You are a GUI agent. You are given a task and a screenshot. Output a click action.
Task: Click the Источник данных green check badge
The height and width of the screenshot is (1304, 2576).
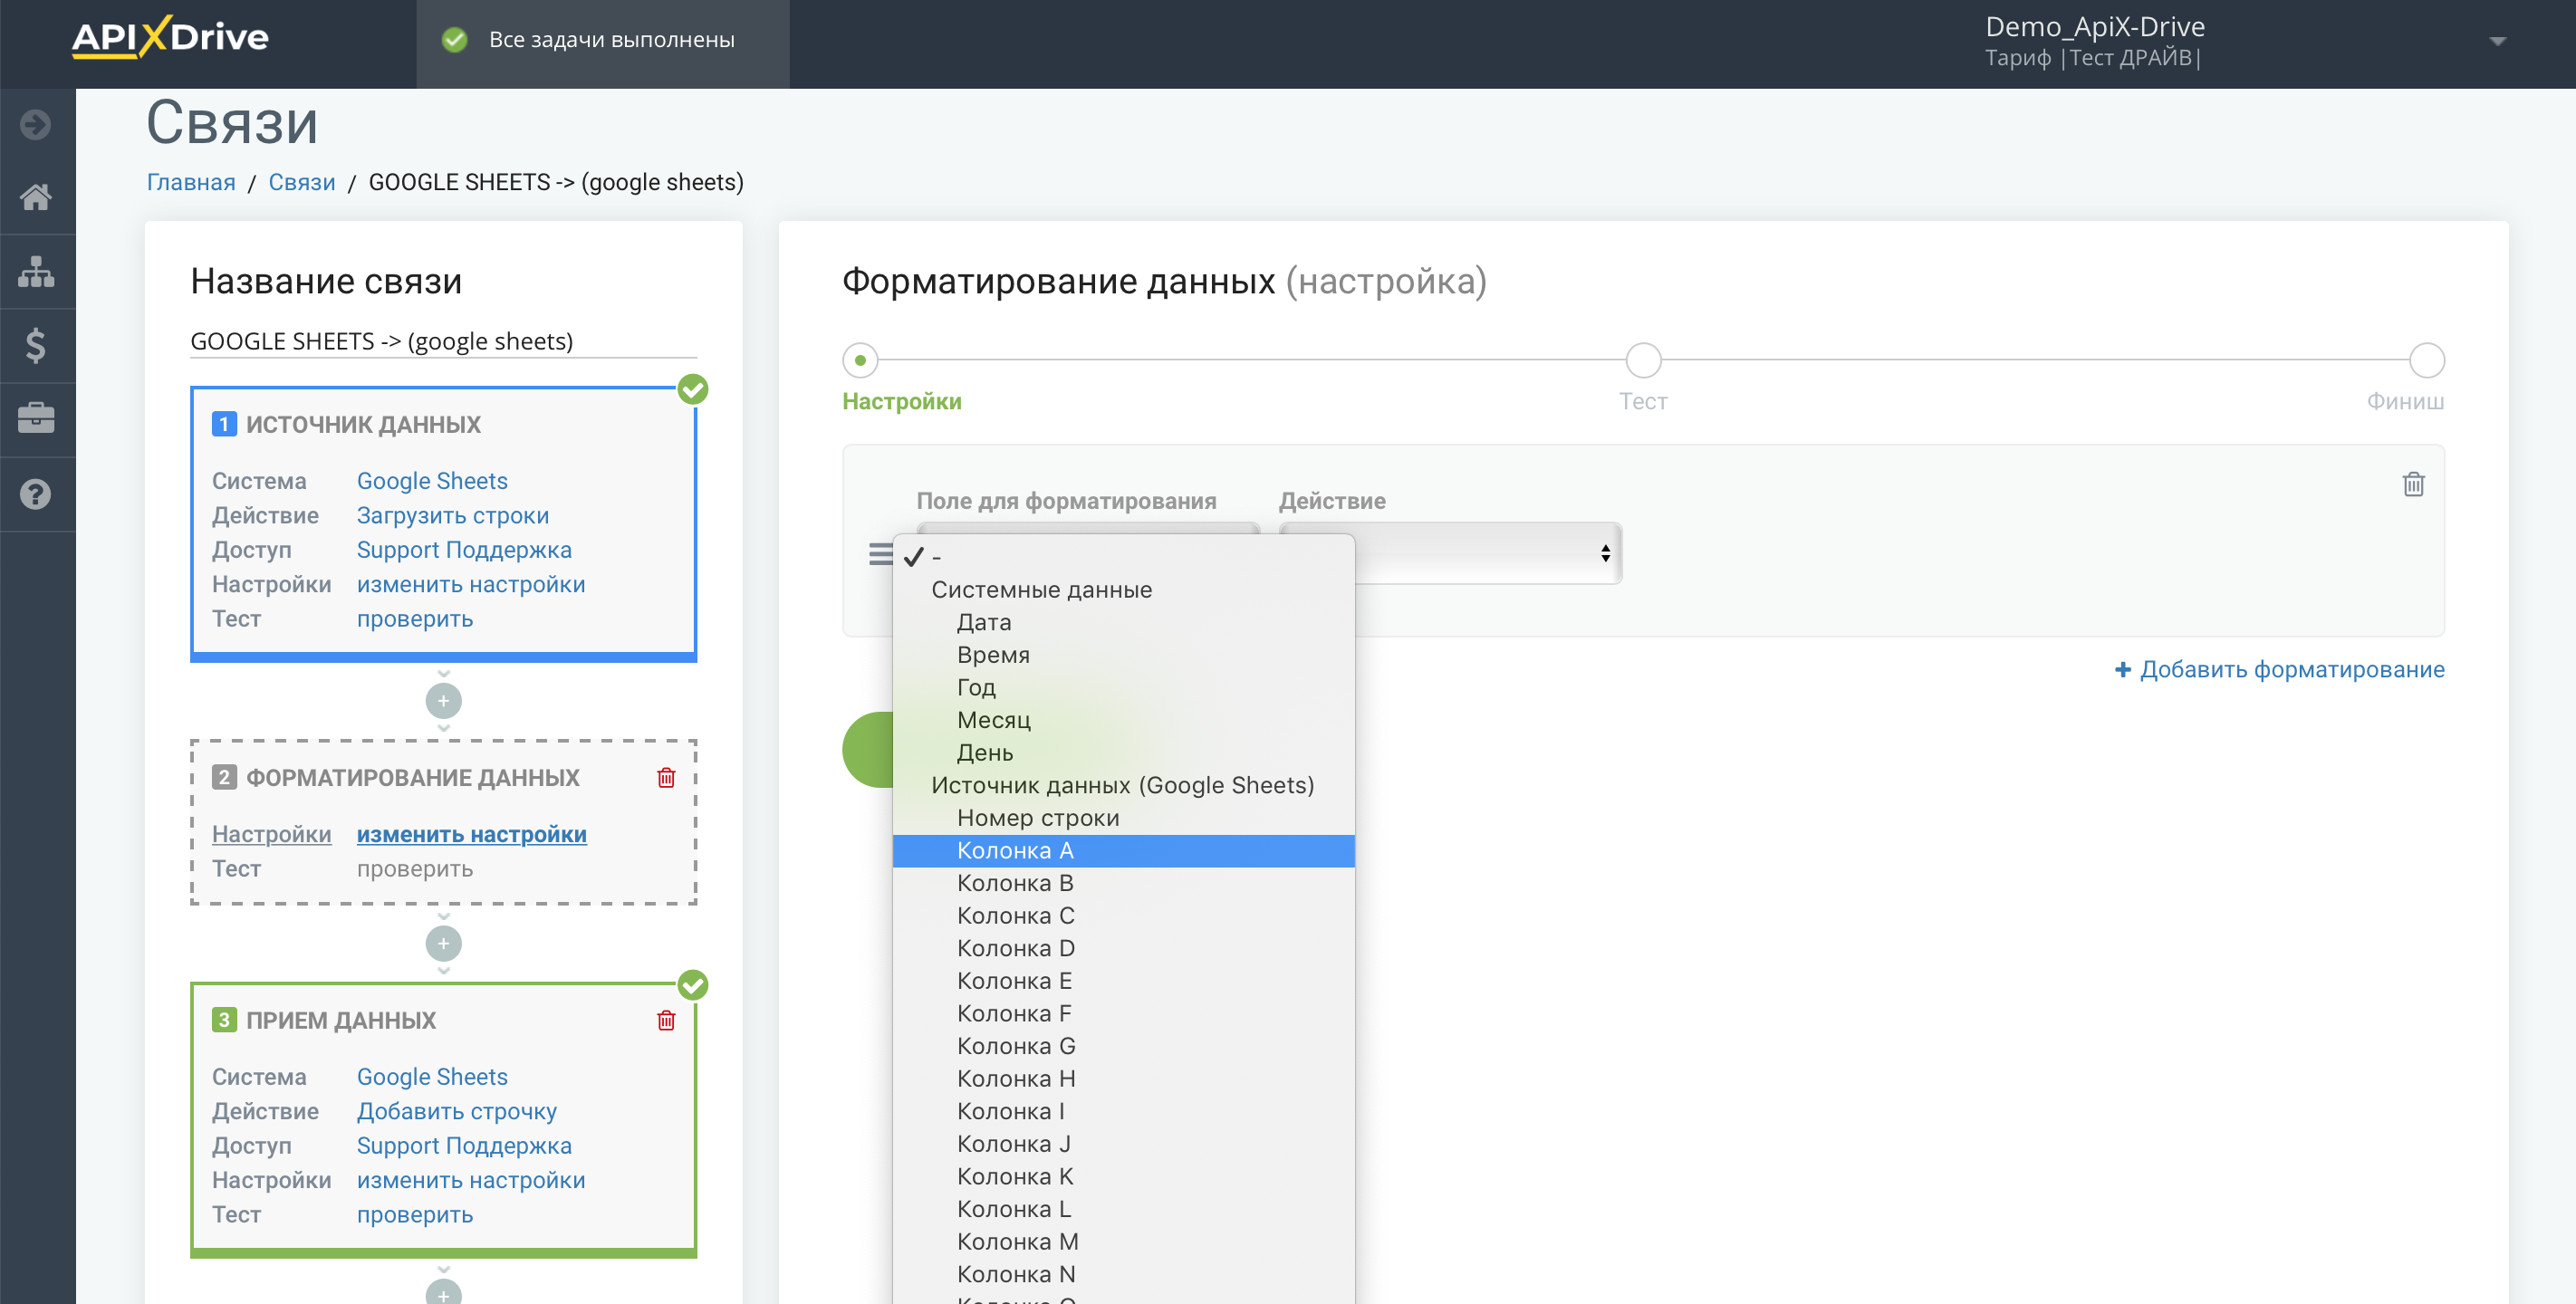[x=693, y=389]
